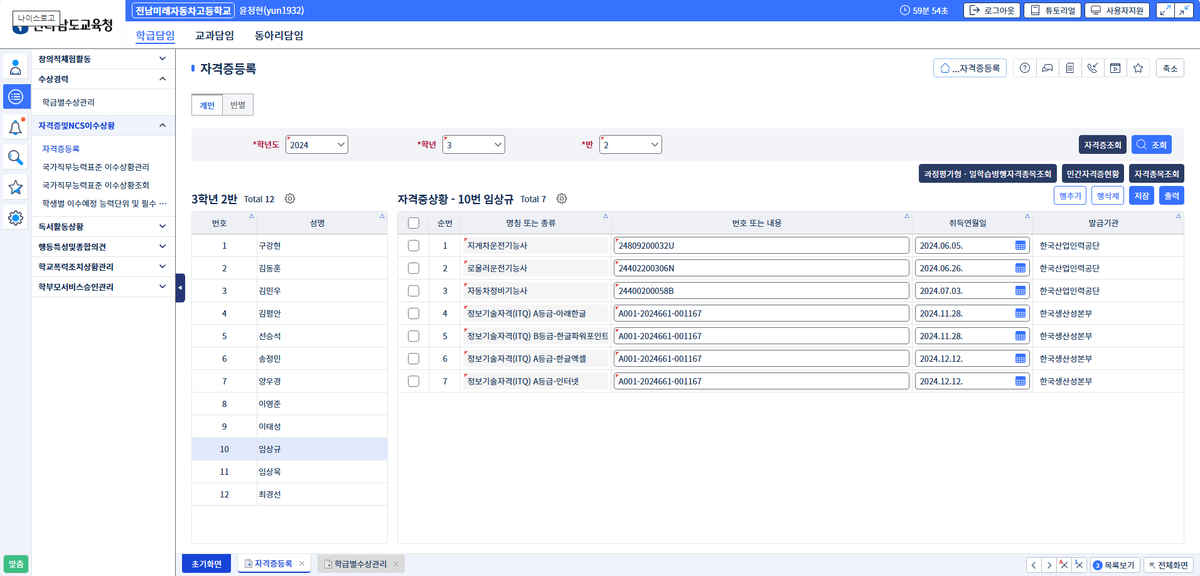This screenshot has height=576, width=1200.
Task: Open the user profile sidebar icon
Action: pos(16,67)
